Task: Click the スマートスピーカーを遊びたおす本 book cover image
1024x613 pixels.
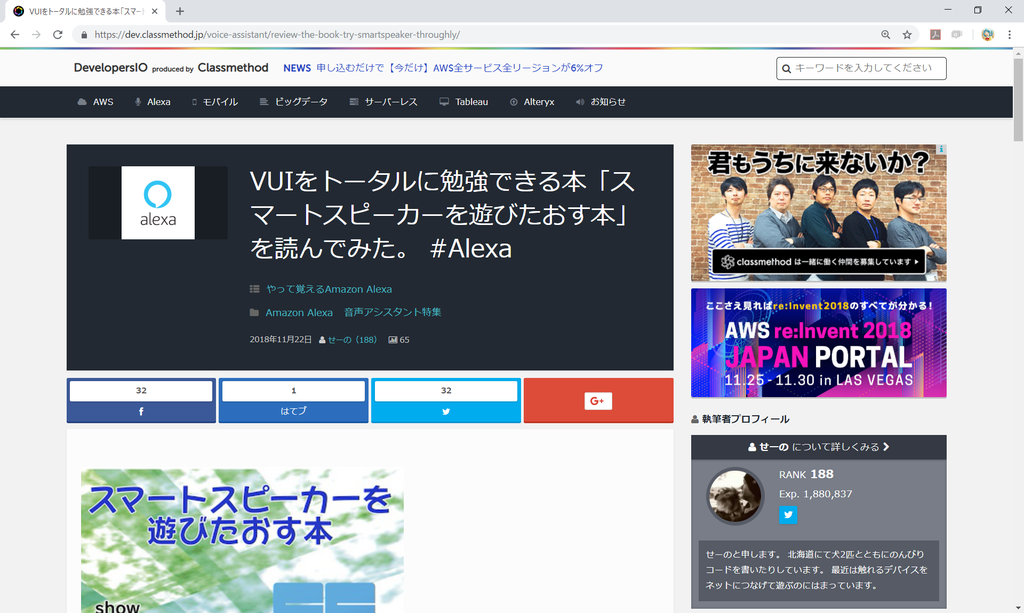Action: [242, 541]
